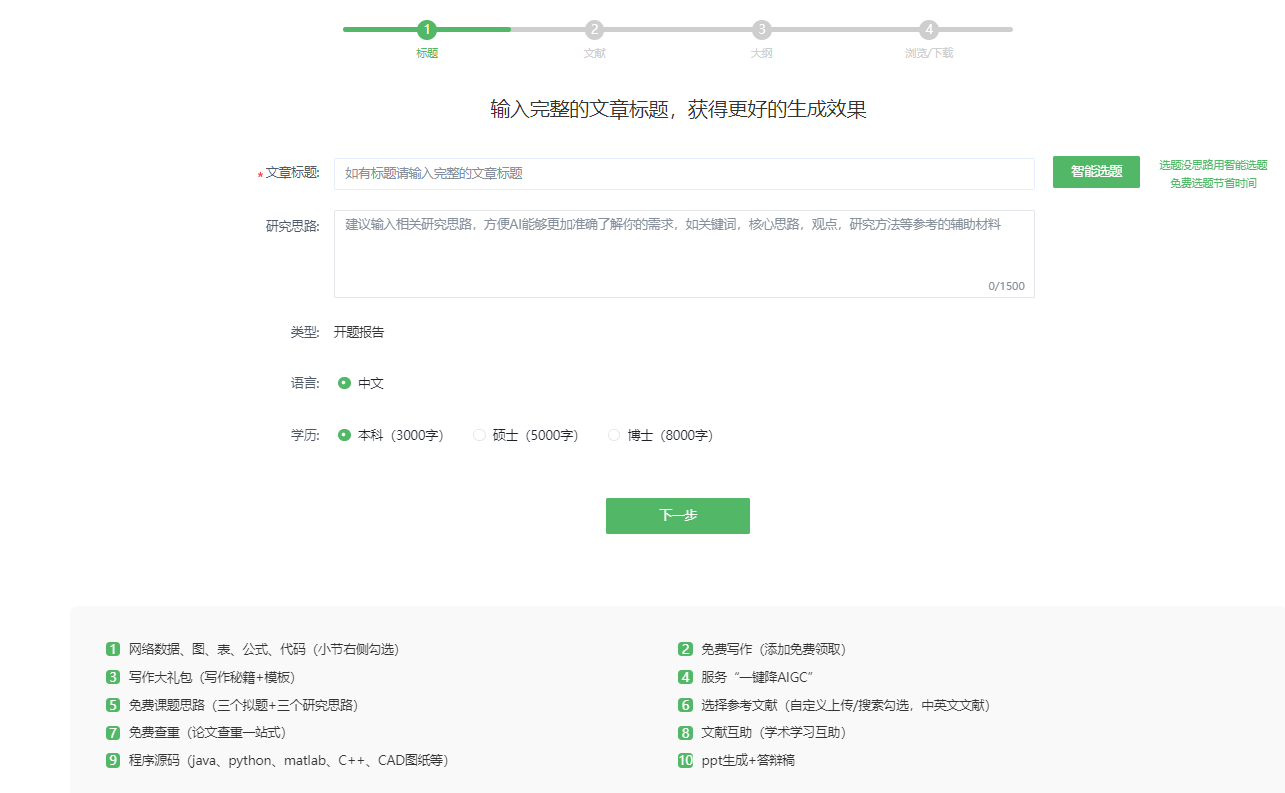
Task: Choose 硕士（5000字）radio option
Action: (x=480, y=435)
